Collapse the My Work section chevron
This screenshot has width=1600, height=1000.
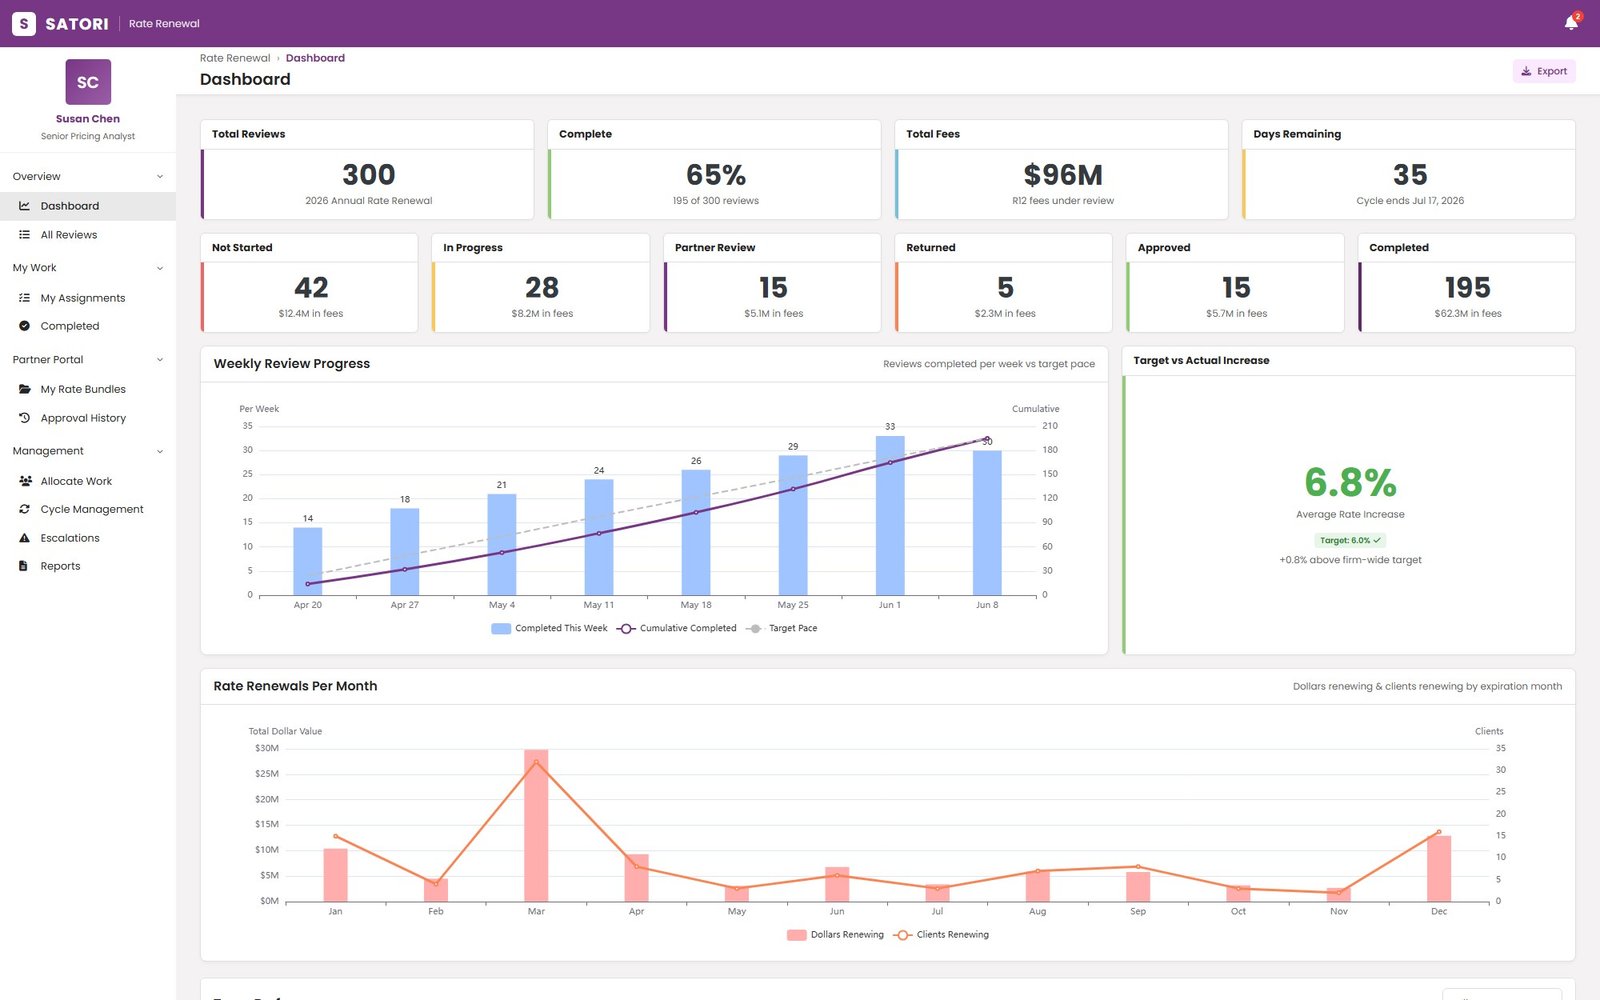pos(160,268)
